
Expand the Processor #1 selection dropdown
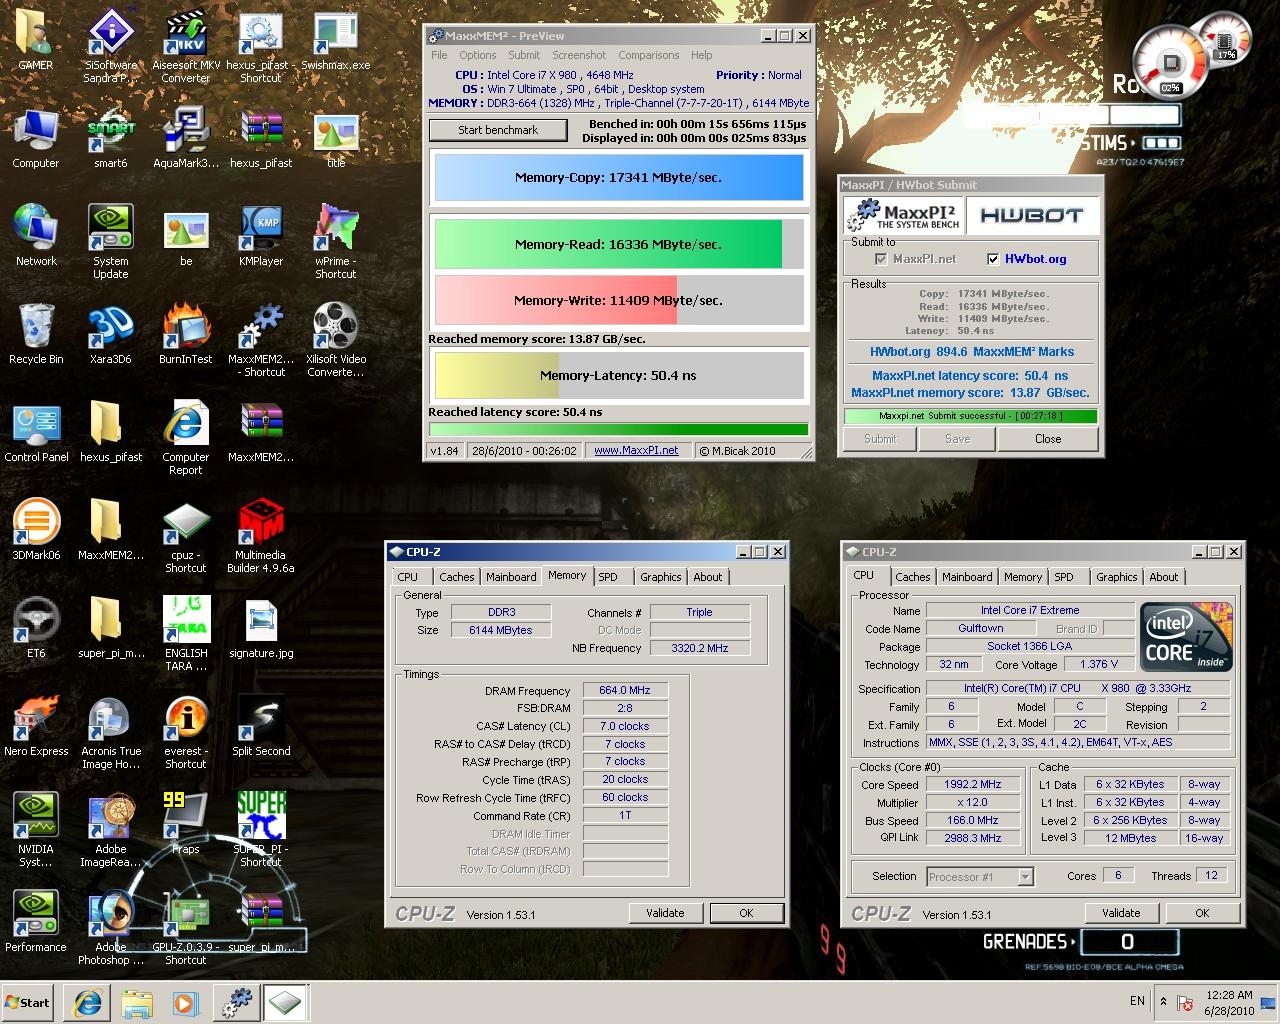pyautogui.click(x=1025, y=877)
